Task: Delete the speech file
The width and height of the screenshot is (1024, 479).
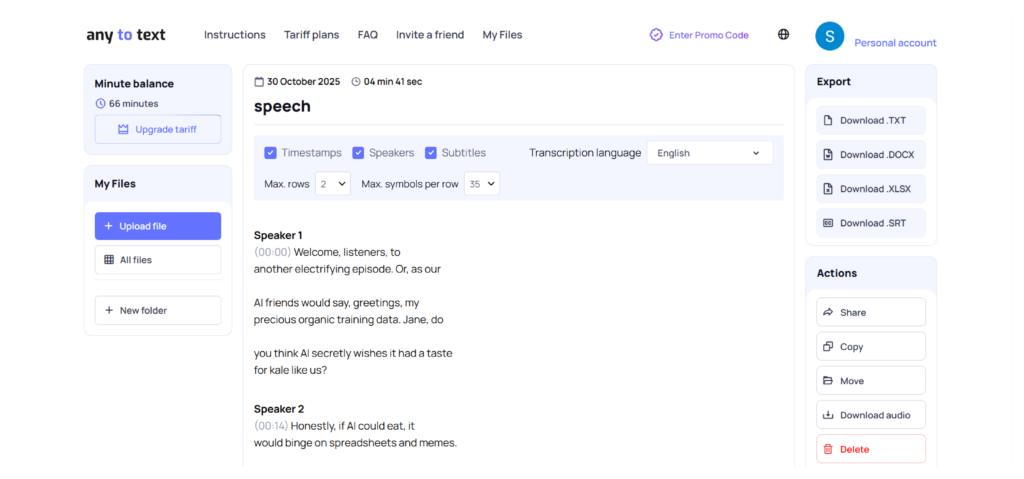Action: pos(871,449)
